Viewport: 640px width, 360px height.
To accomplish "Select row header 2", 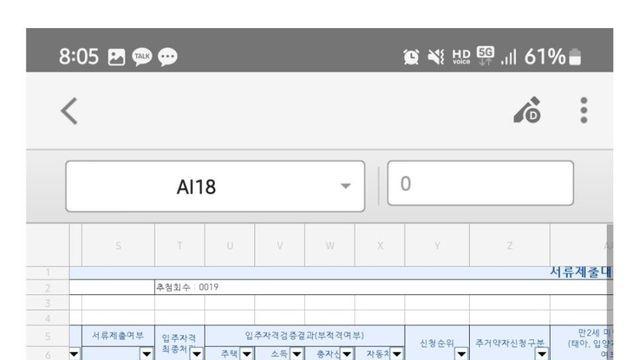I will (48, 287).
